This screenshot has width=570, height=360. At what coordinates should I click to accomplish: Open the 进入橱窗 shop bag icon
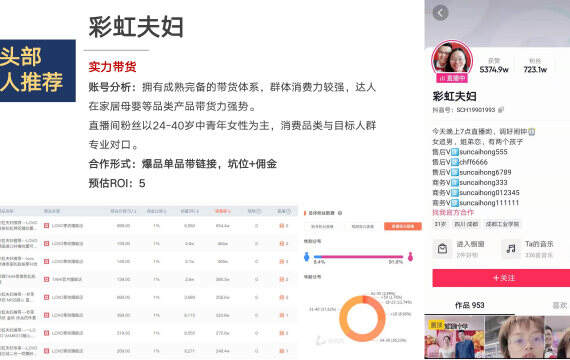[442, 249]
